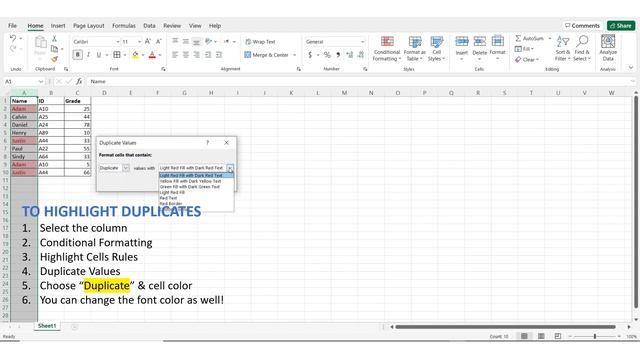Image resolution: width=640 pixels, height=360 pixels.
Task: Select the Format Painter brush icon
Action: (x=54, y=59)
